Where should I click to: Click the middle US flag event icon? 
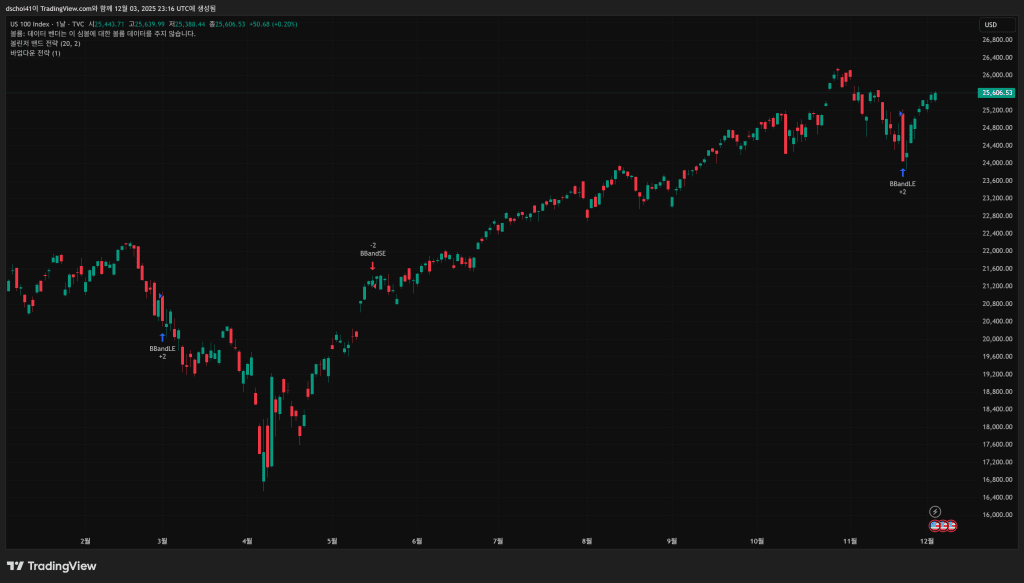pyautogui.click(x=943, y=525)
